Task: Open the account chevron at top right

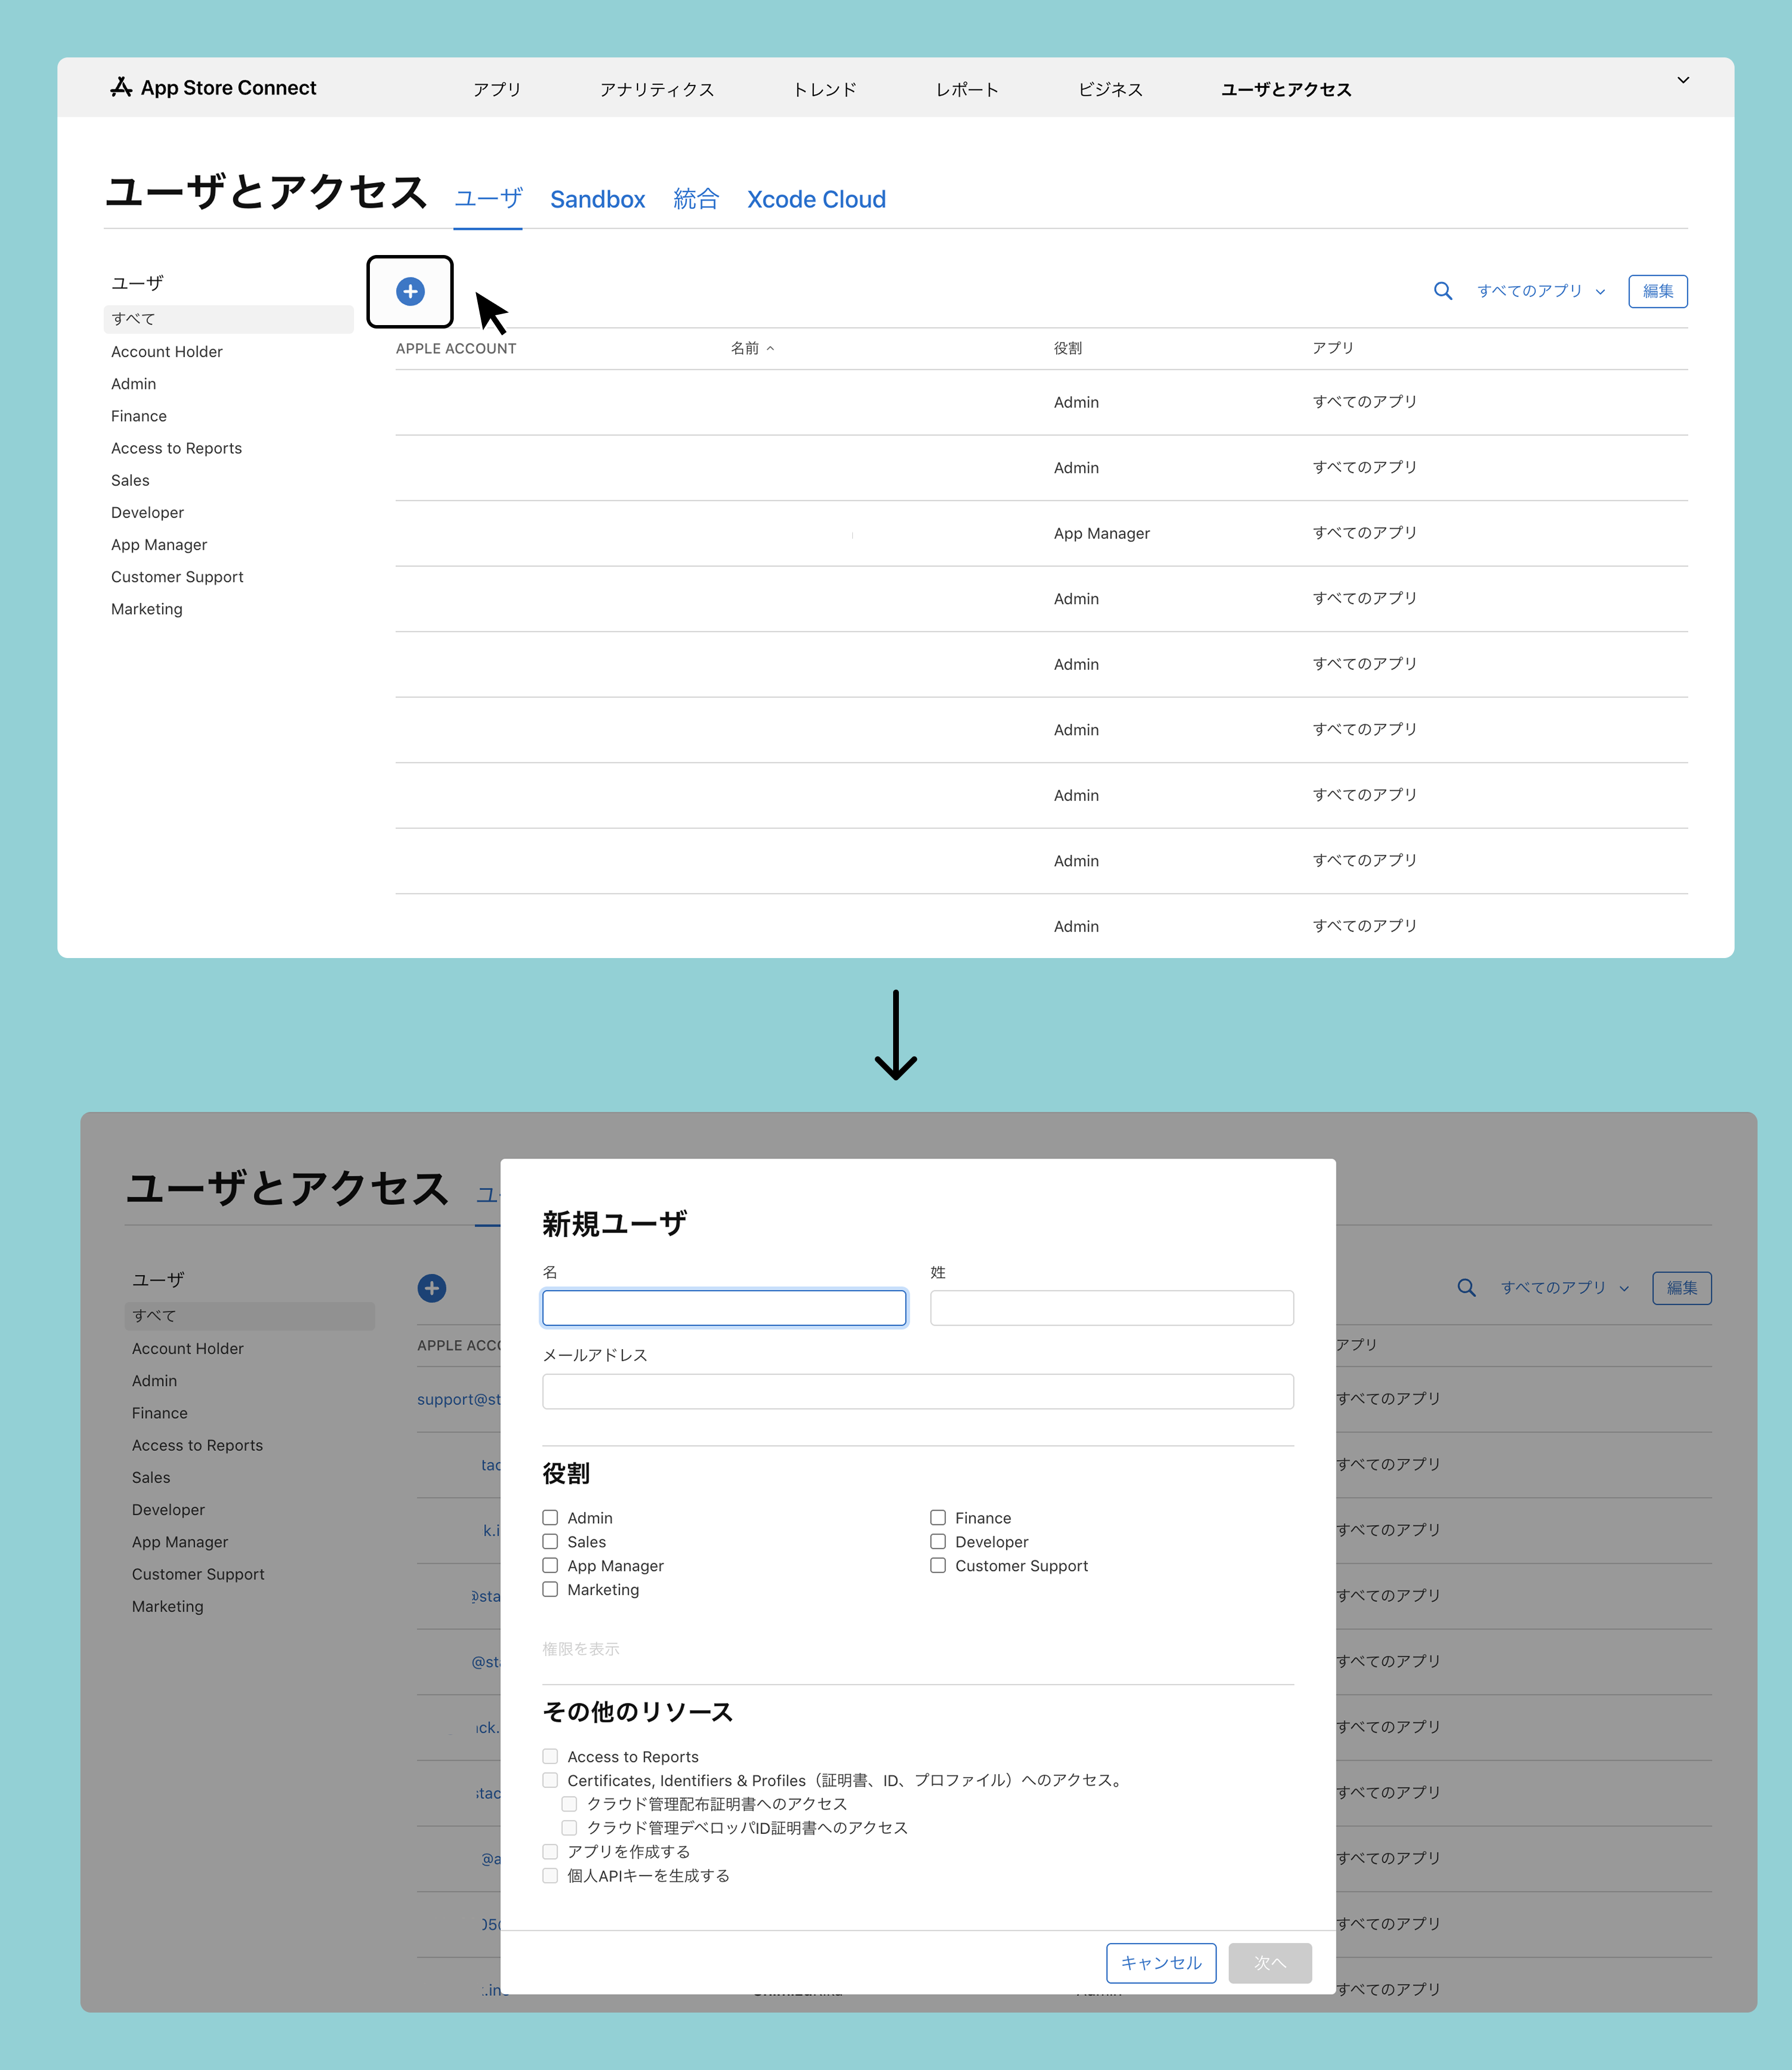Action: [1683, 80]
